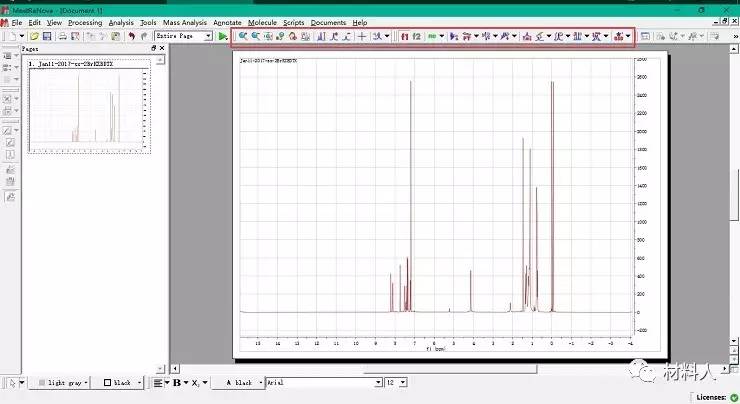The height and width of the screenshot is (404, 740).
Task: Open the Molecule menu
Action: point(262,22)
